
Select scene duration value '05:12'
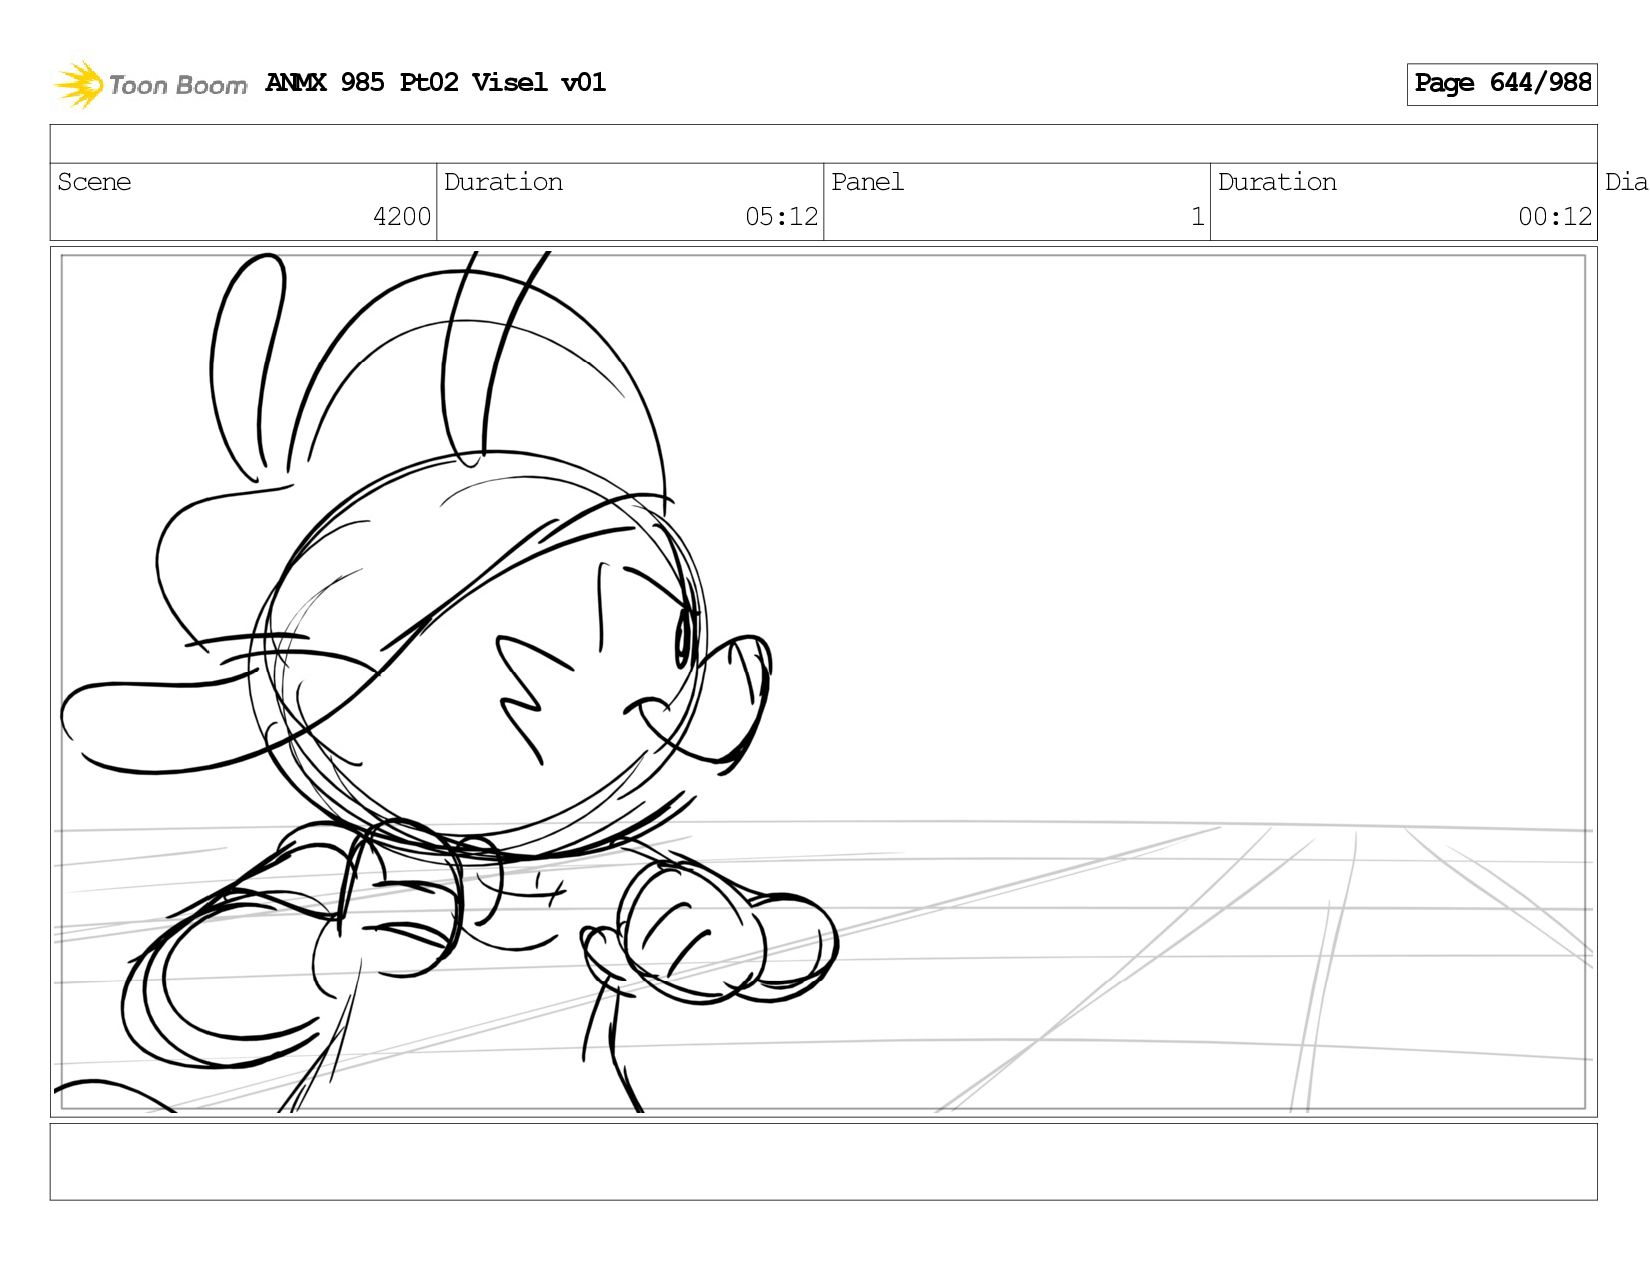[x=781, y=217]
